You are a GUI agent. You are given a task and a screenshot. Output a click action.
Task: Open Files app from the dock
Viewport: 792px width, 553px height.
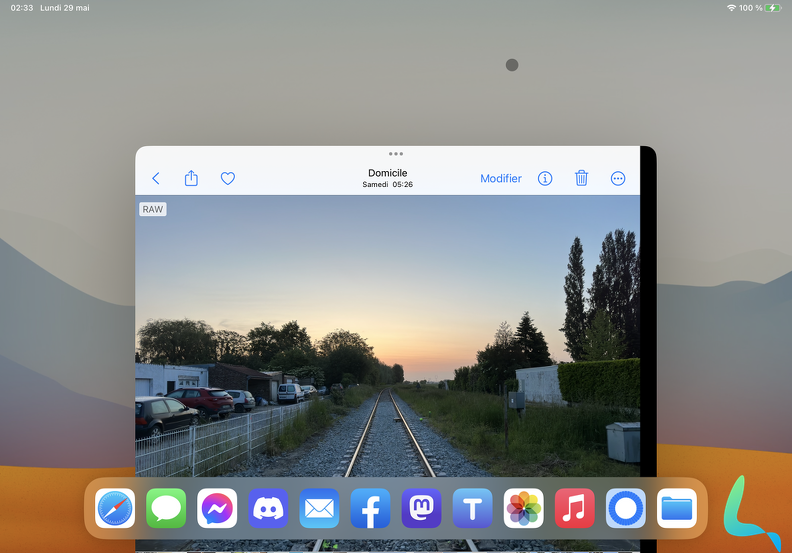point(677,508)
